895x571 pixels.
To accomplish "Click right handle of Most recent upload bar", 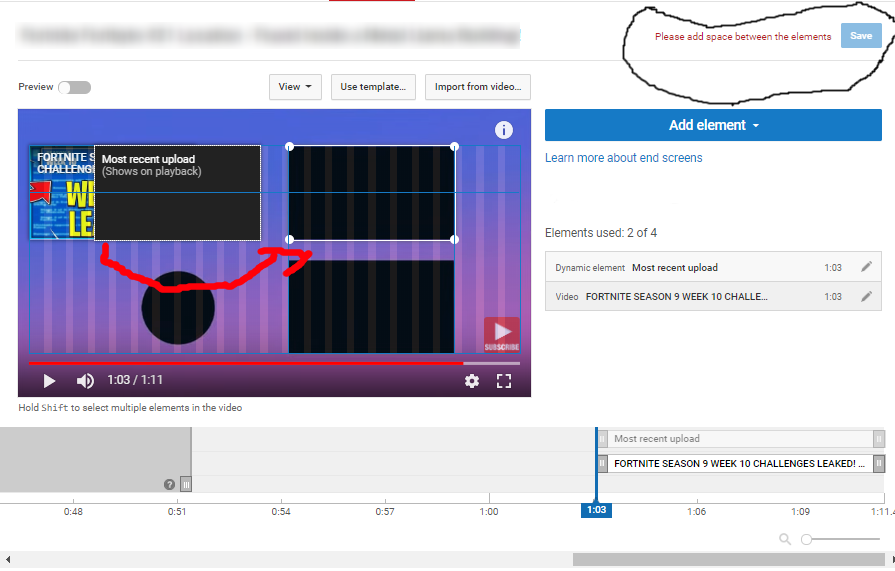I will (x=879, y=439).
